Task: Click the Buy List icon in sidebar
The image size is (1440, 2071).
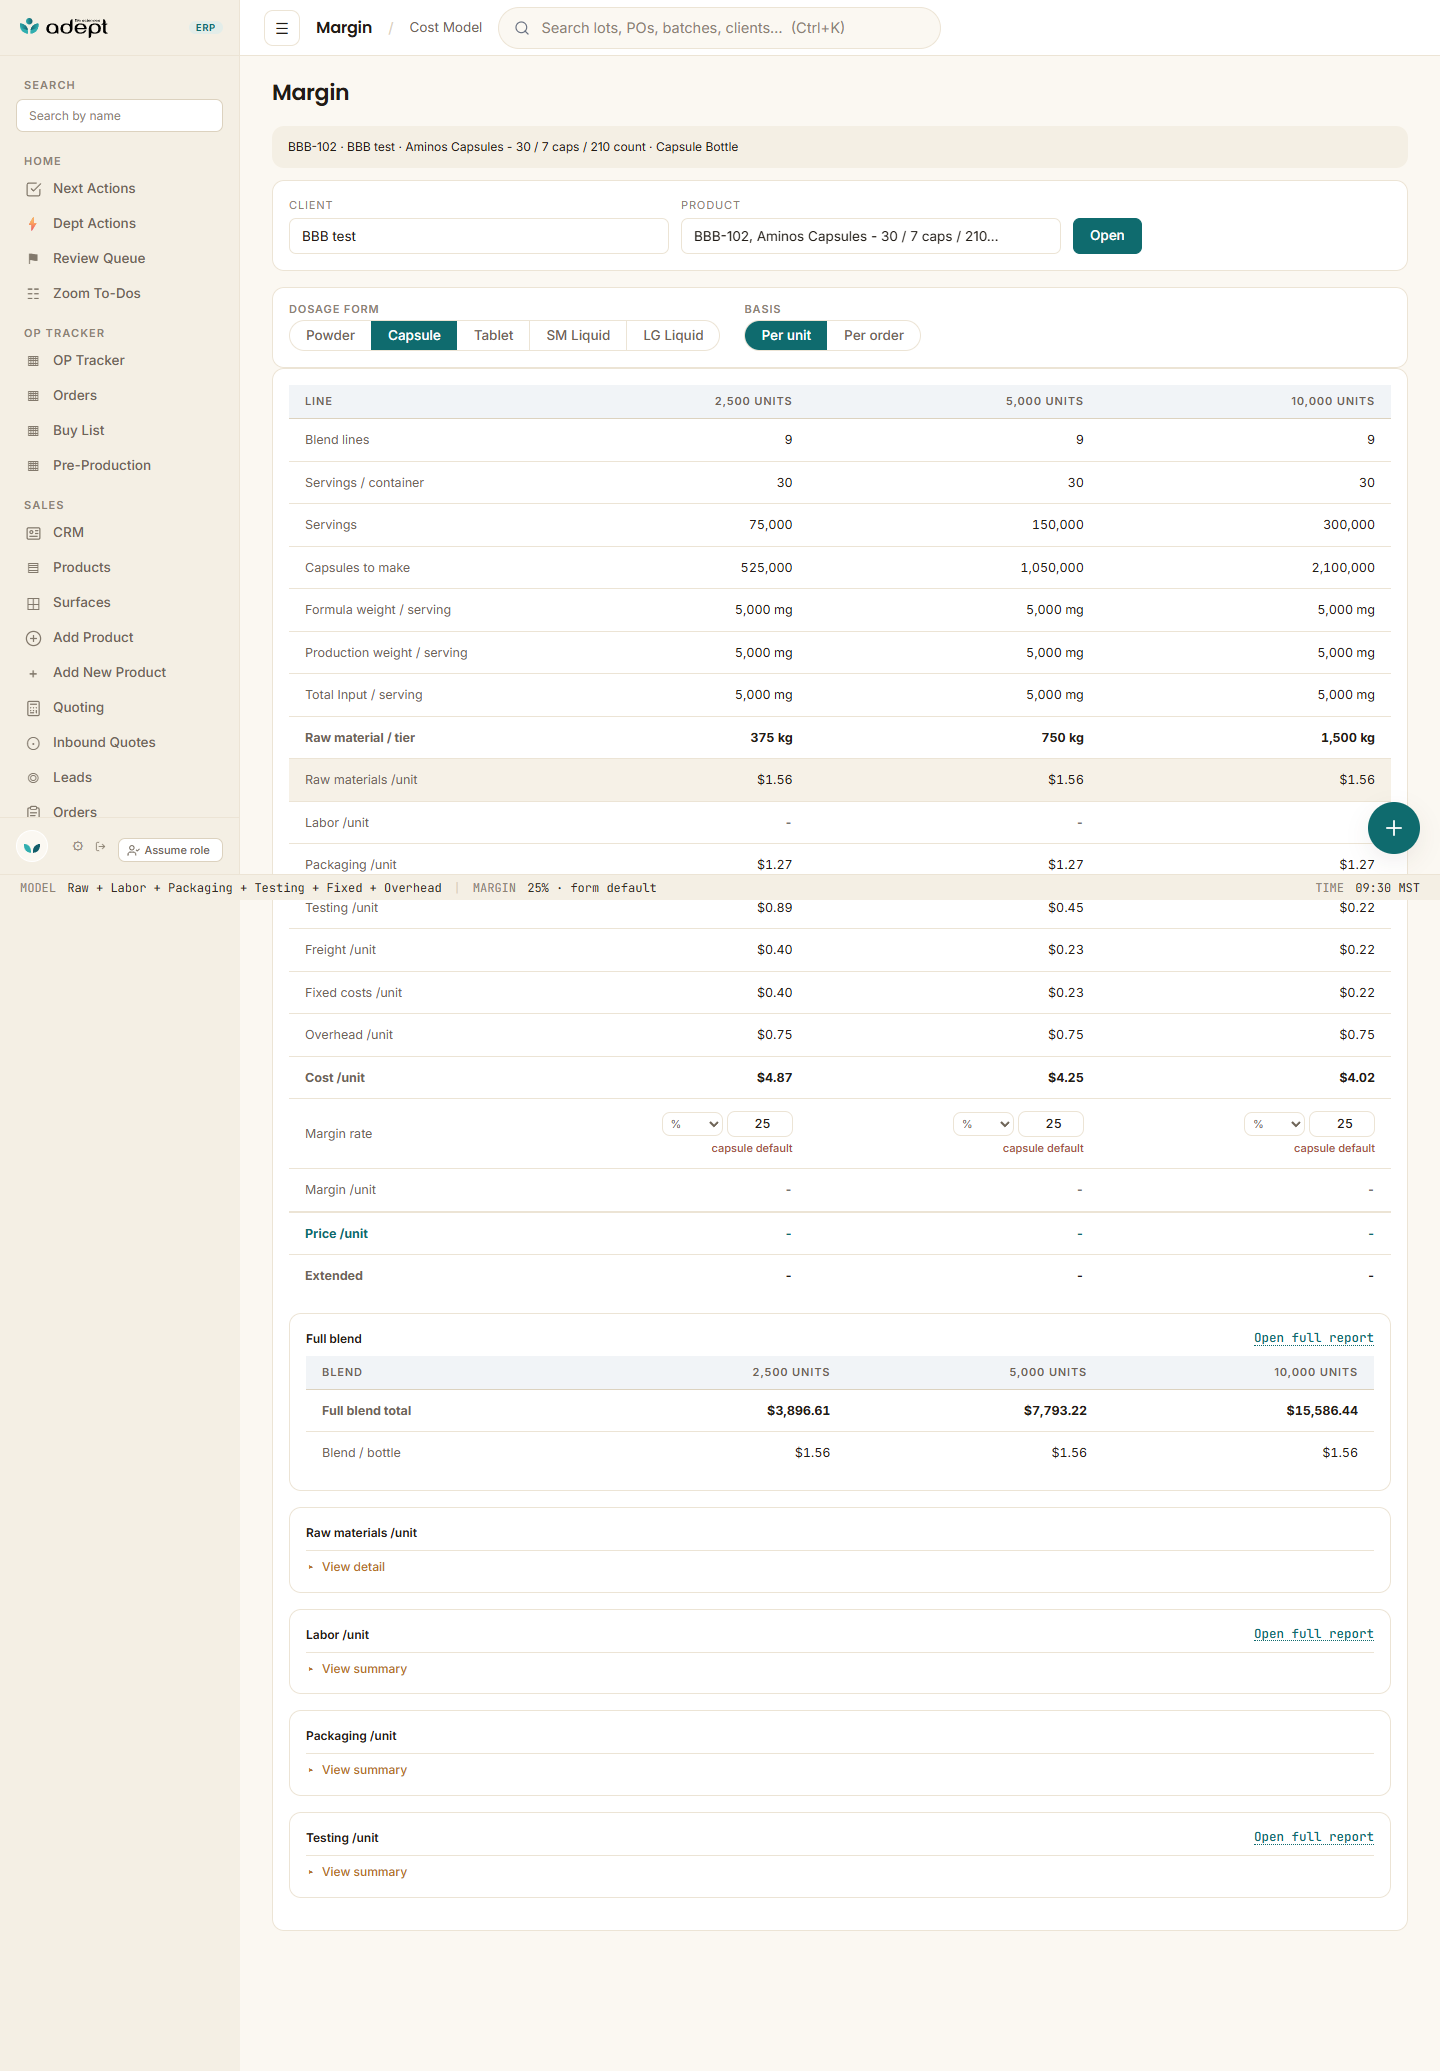Action: (33, 431)
